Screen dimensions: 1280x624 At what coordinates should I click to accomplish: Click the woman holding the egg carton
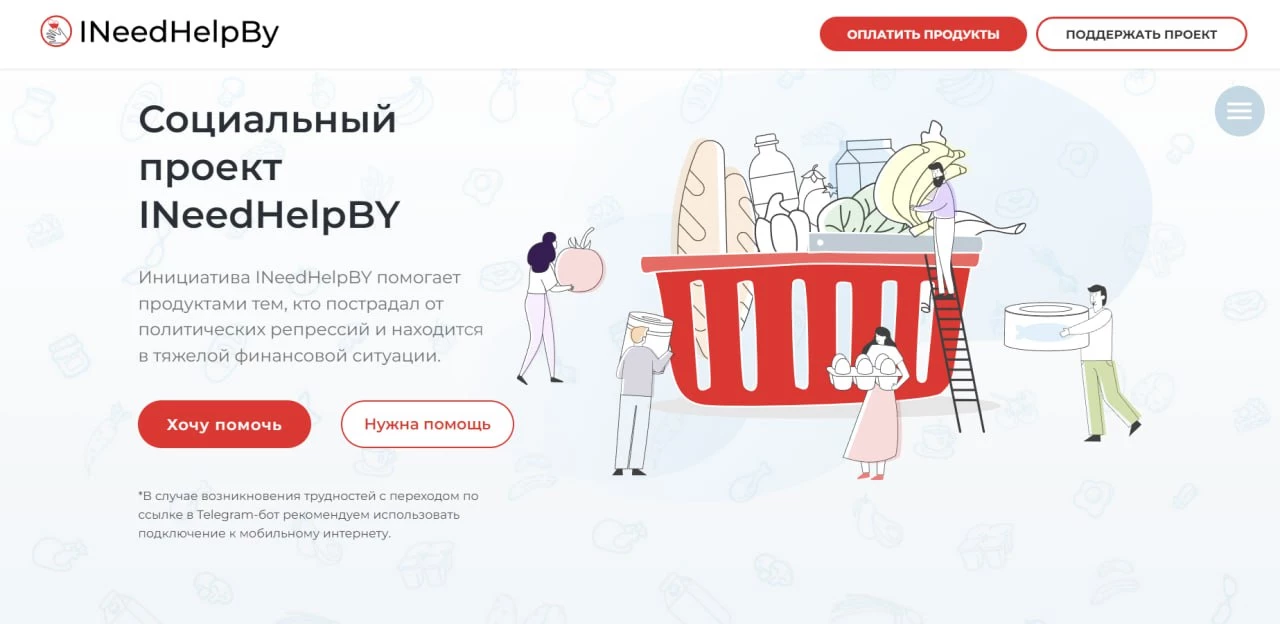tap(869, 400)
